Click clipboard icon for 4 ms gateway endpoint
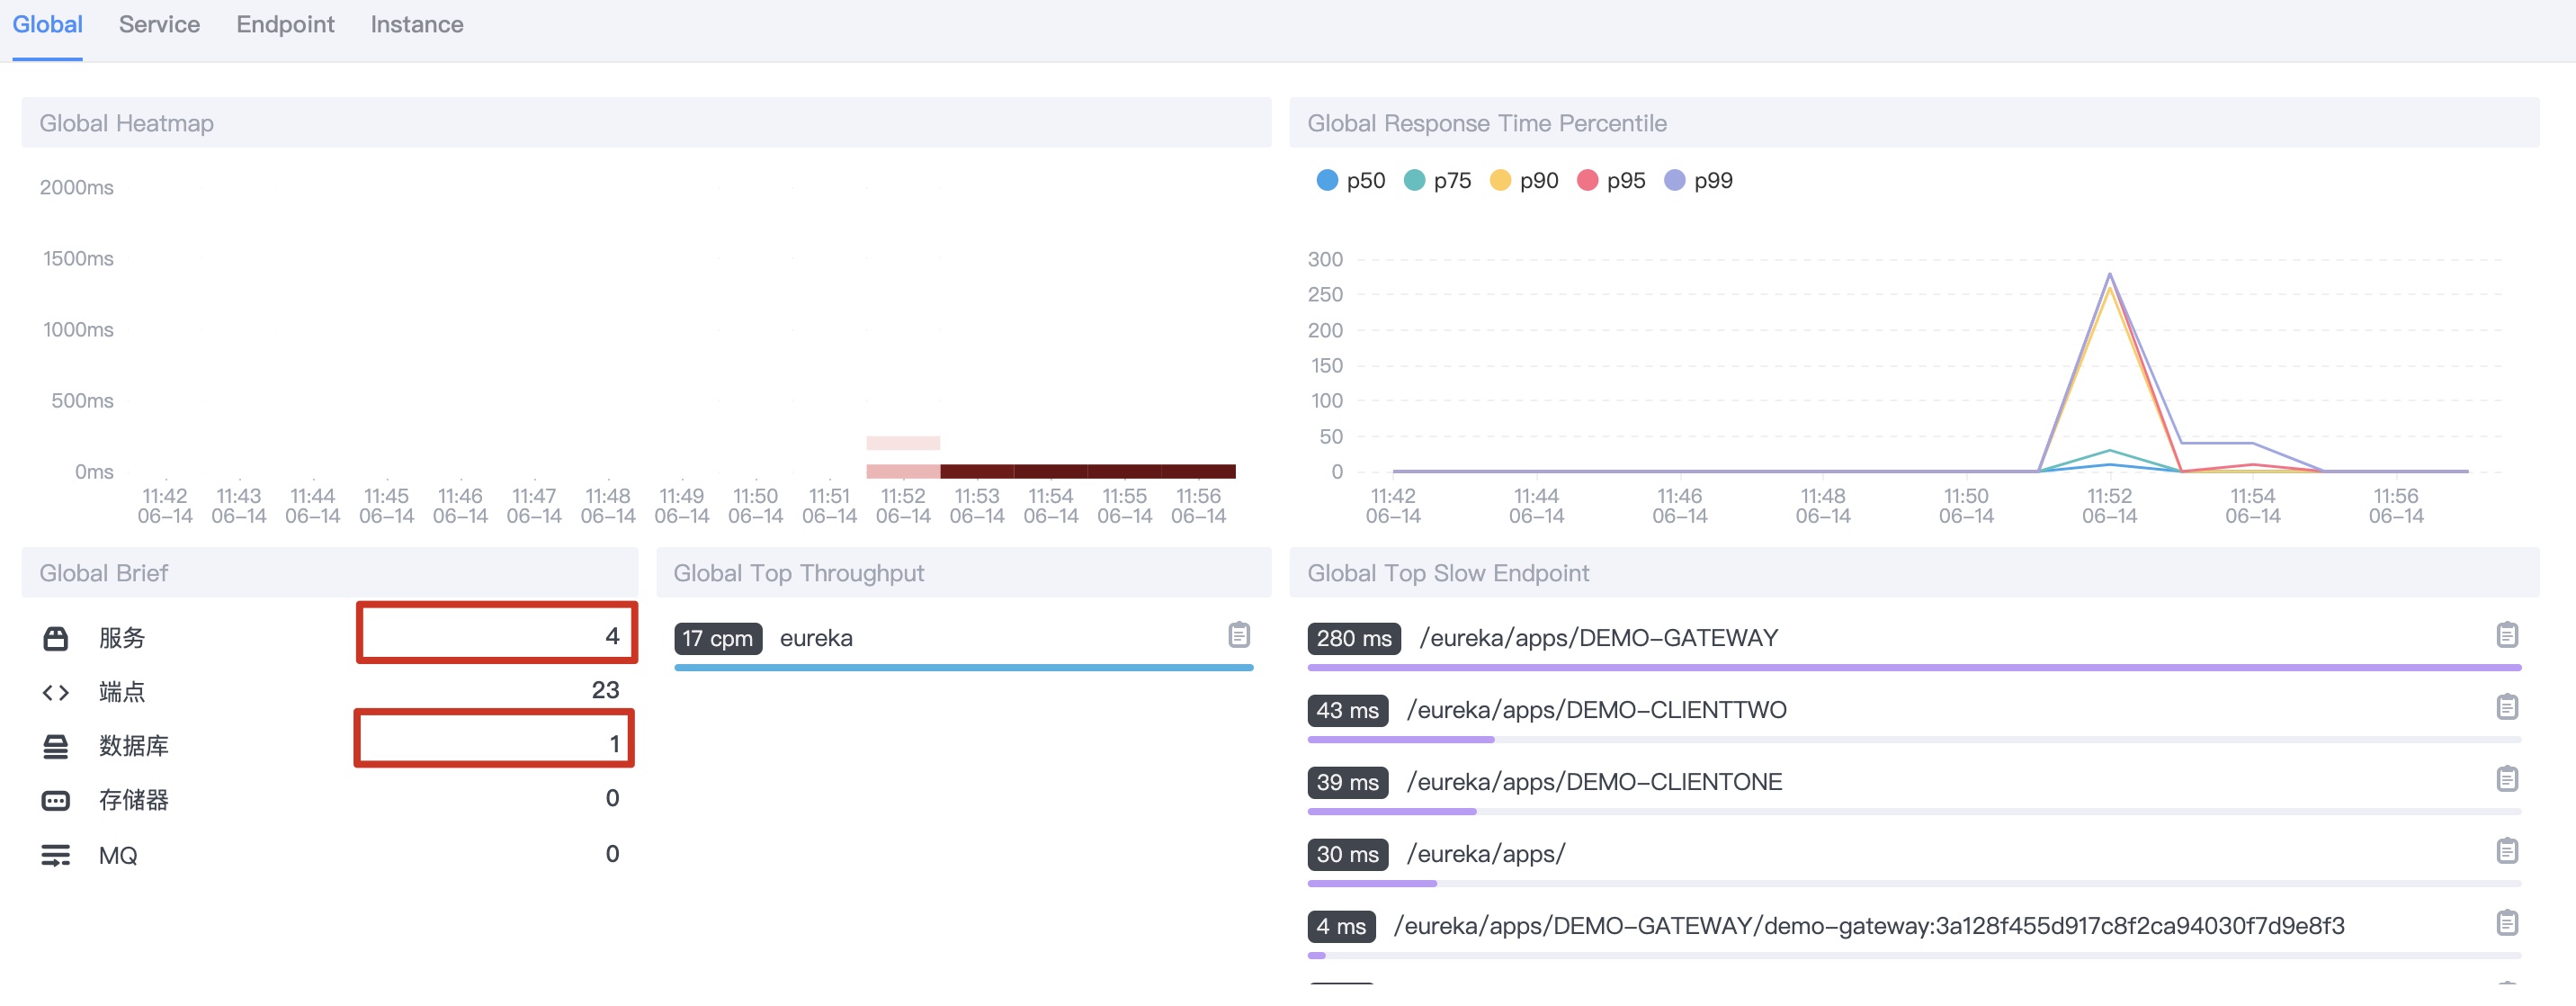 coord(2506,923)
